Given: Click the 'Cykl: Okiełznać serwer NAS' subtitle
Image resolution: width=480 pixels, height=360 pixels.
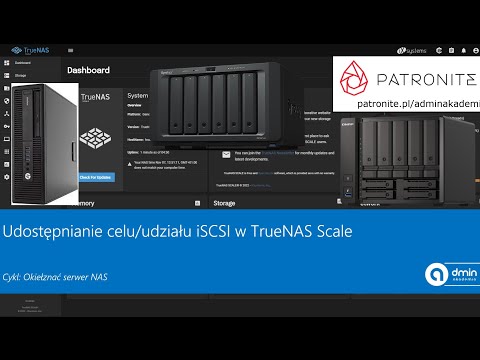Looking at the screenshot, I should tap(55, 277).
